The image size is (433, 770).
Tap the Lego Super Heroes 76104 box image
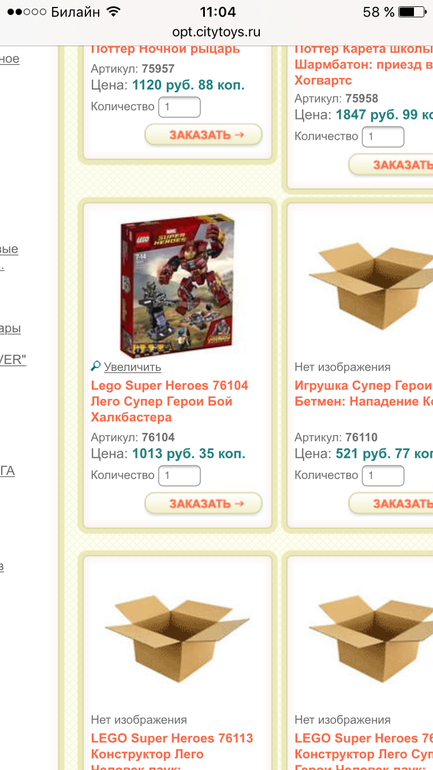click(x=177, y=283)
